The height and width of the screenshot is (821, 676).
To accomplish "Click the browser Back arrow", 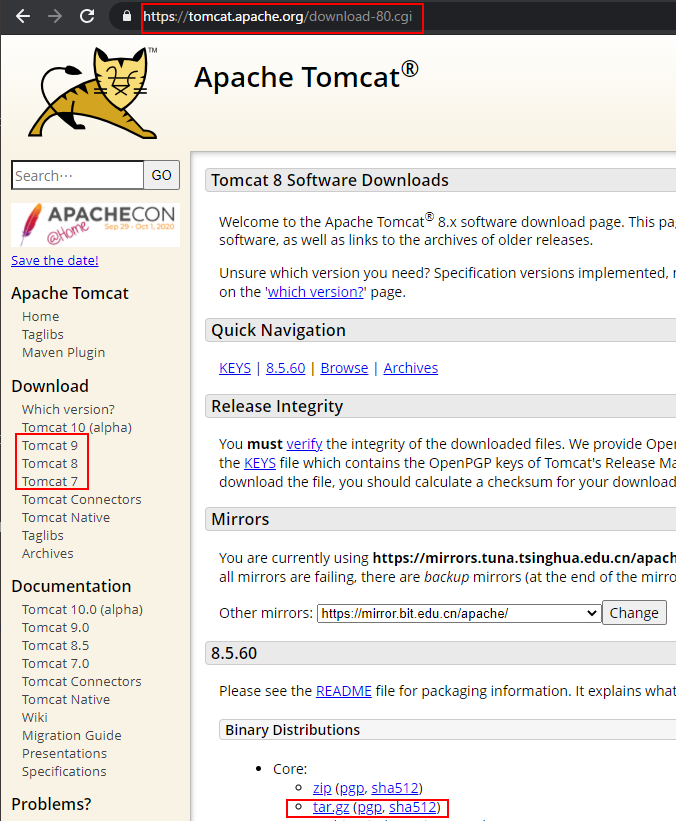I will (x=23, y=17).
